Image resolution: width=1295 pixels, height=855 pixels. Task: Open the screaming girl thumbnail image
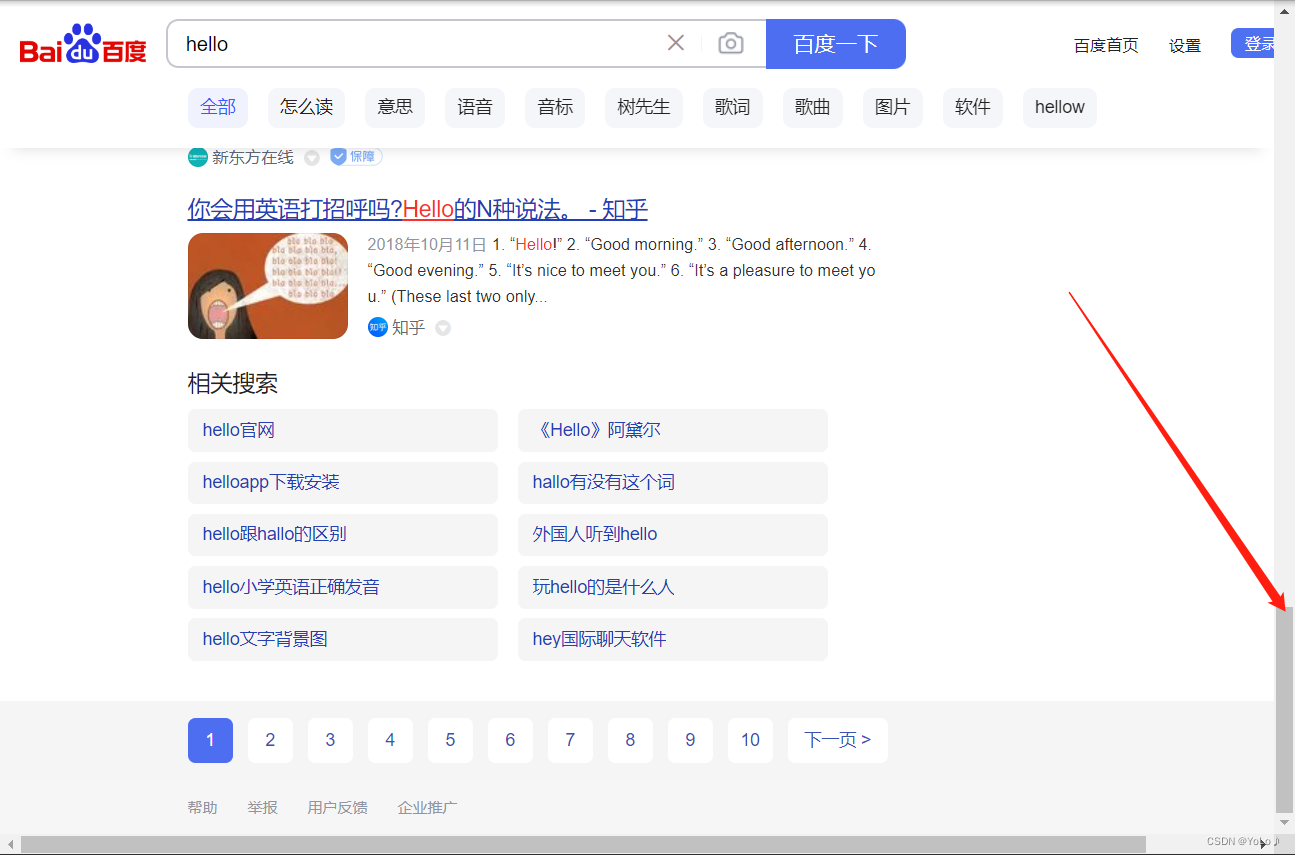pos(268,286)
